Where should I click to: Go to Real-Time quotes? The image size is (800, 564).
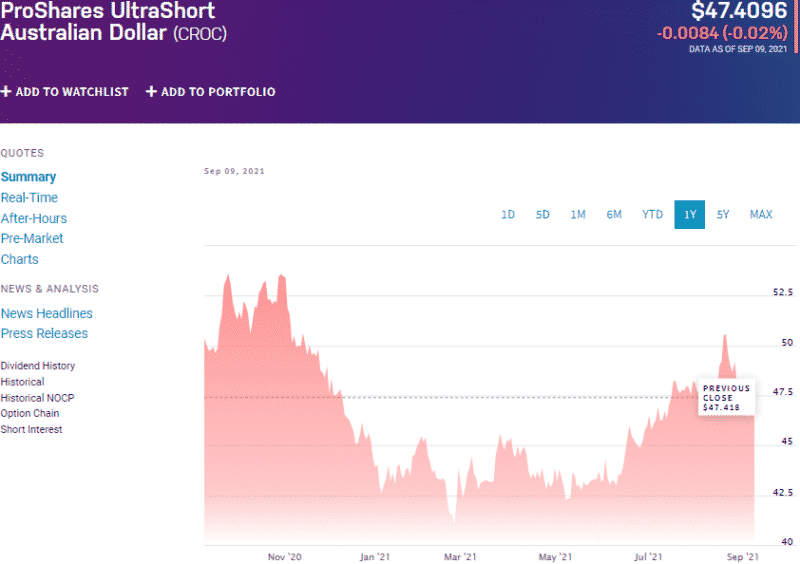click(29, 198)
